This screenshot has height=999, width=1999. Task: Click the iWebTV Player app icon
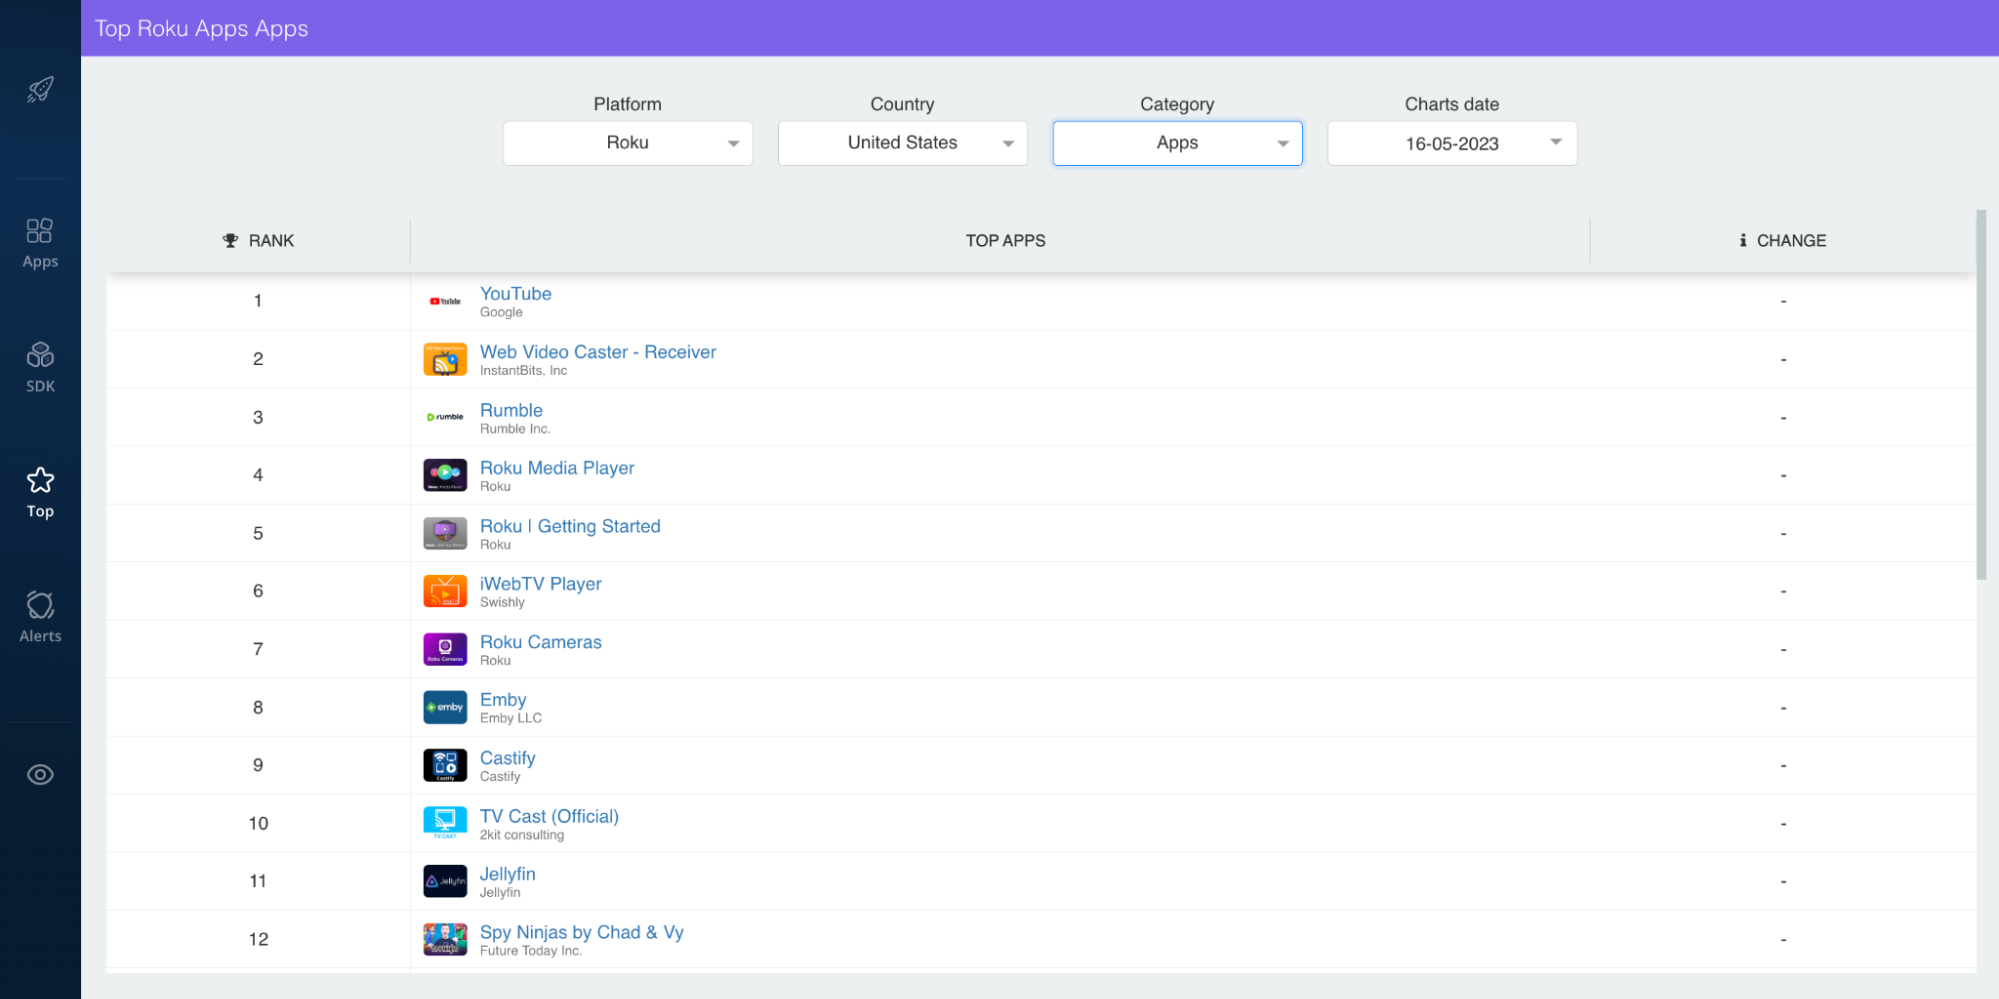click(445, 591)
